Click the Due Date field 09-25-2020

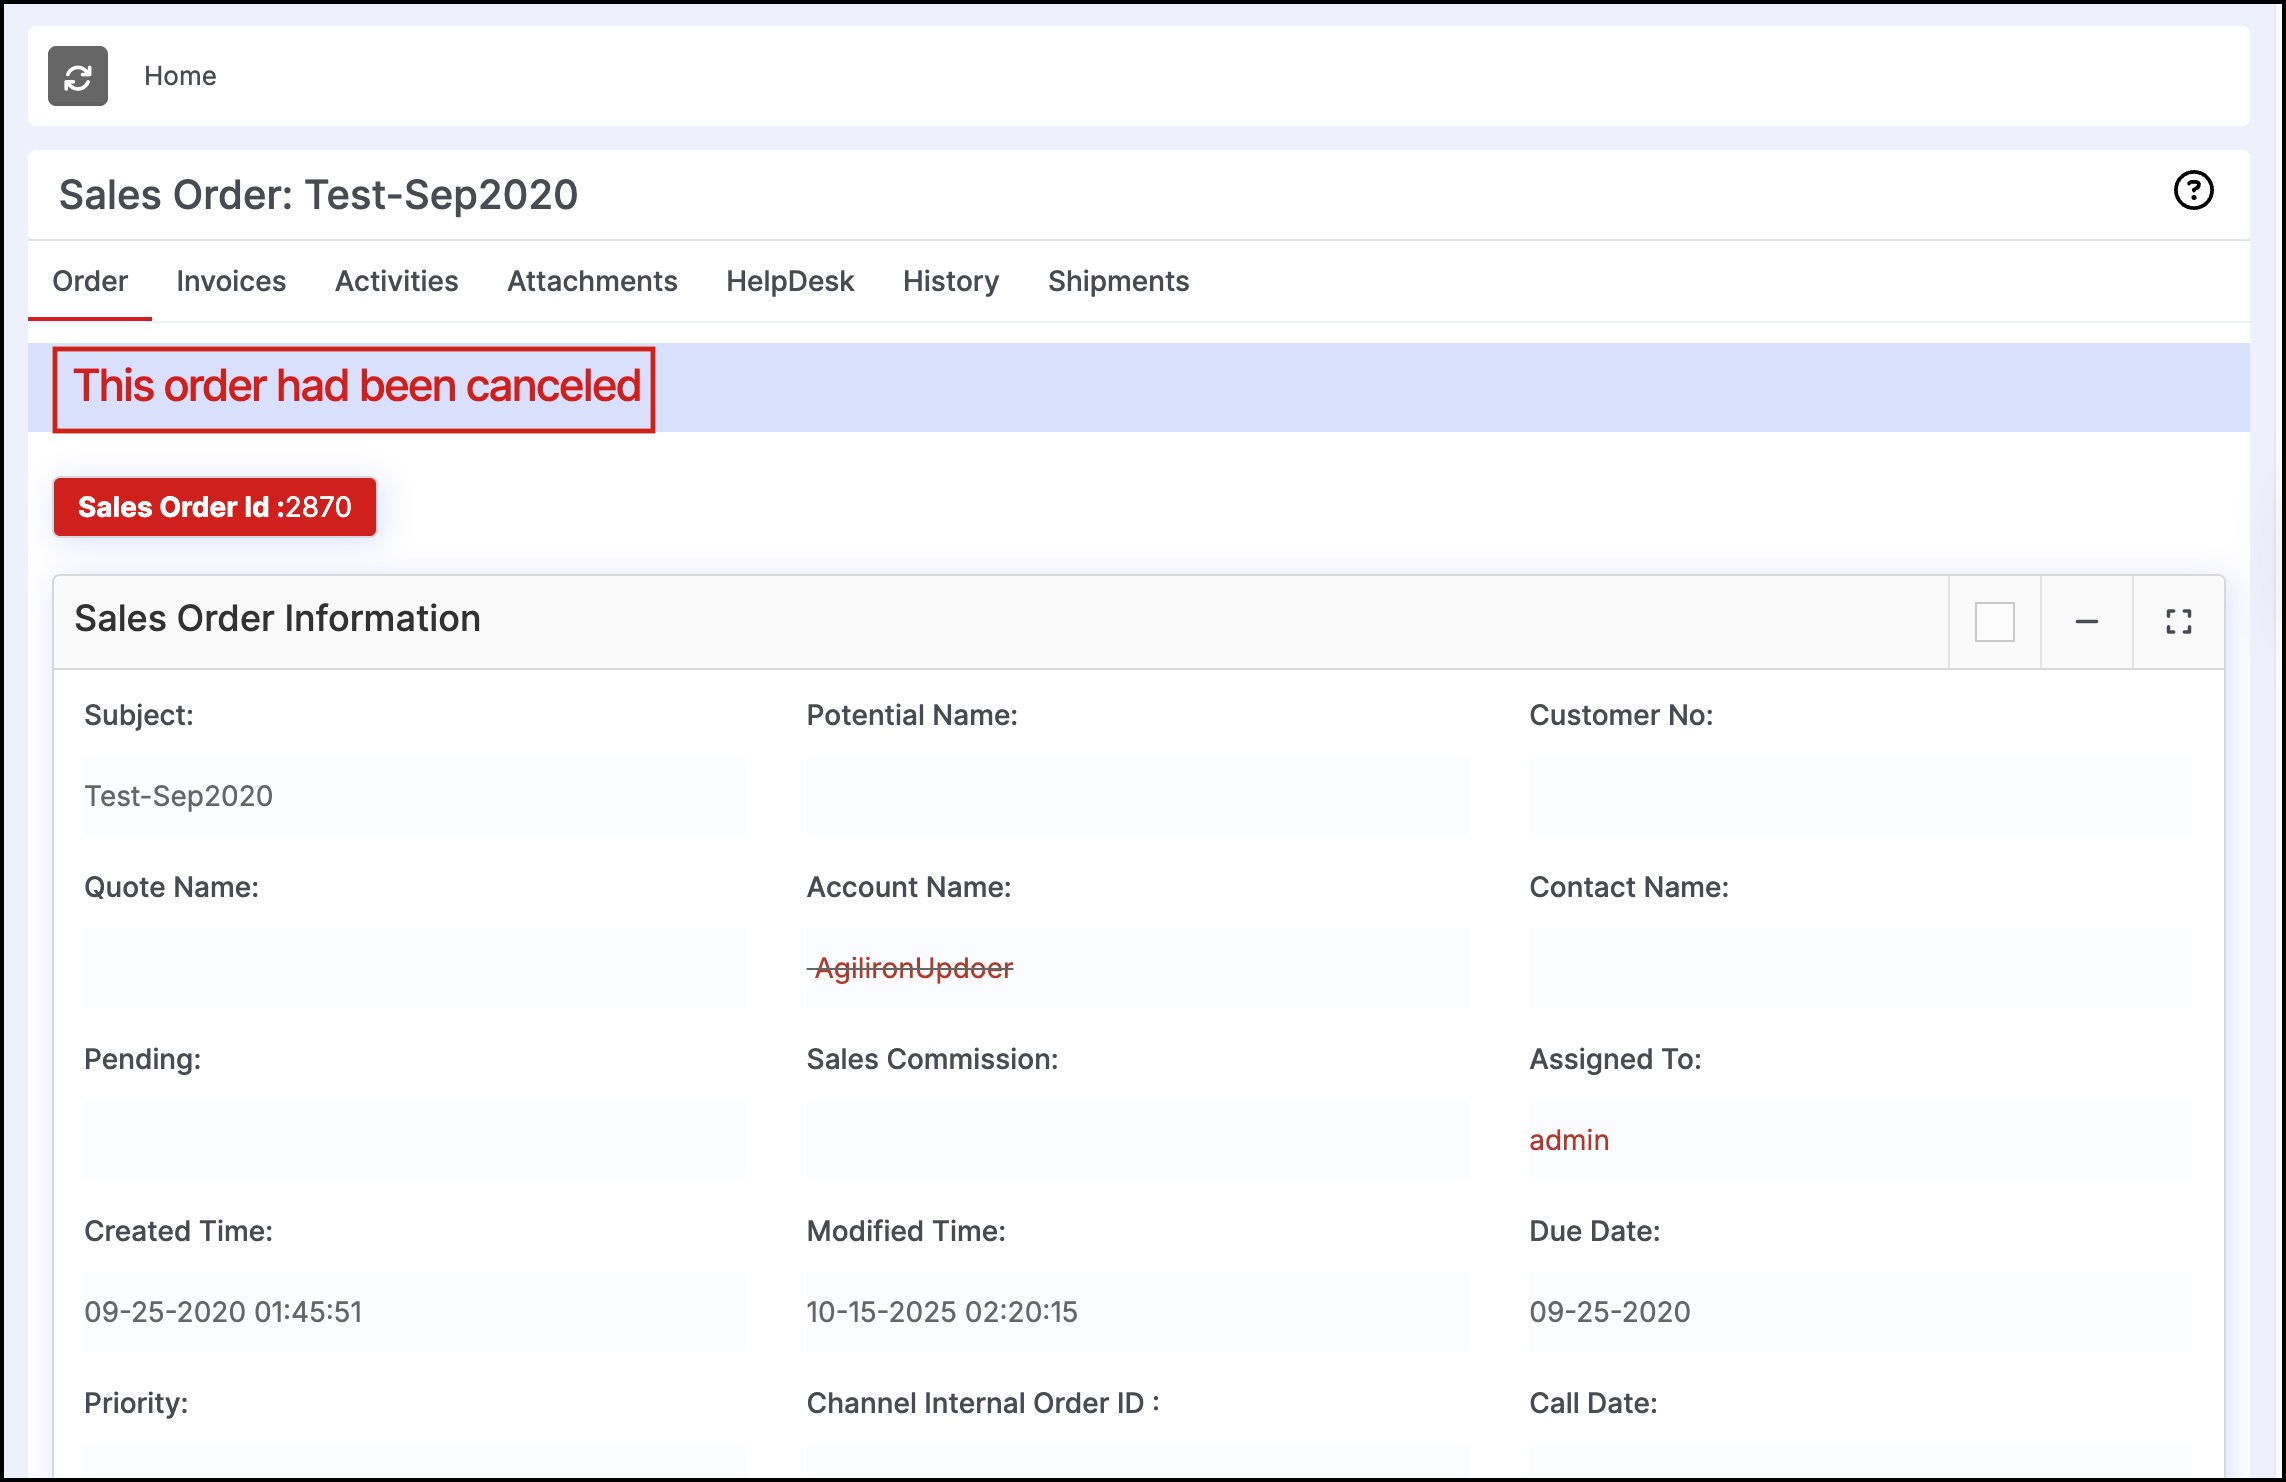[1609, 1312]
